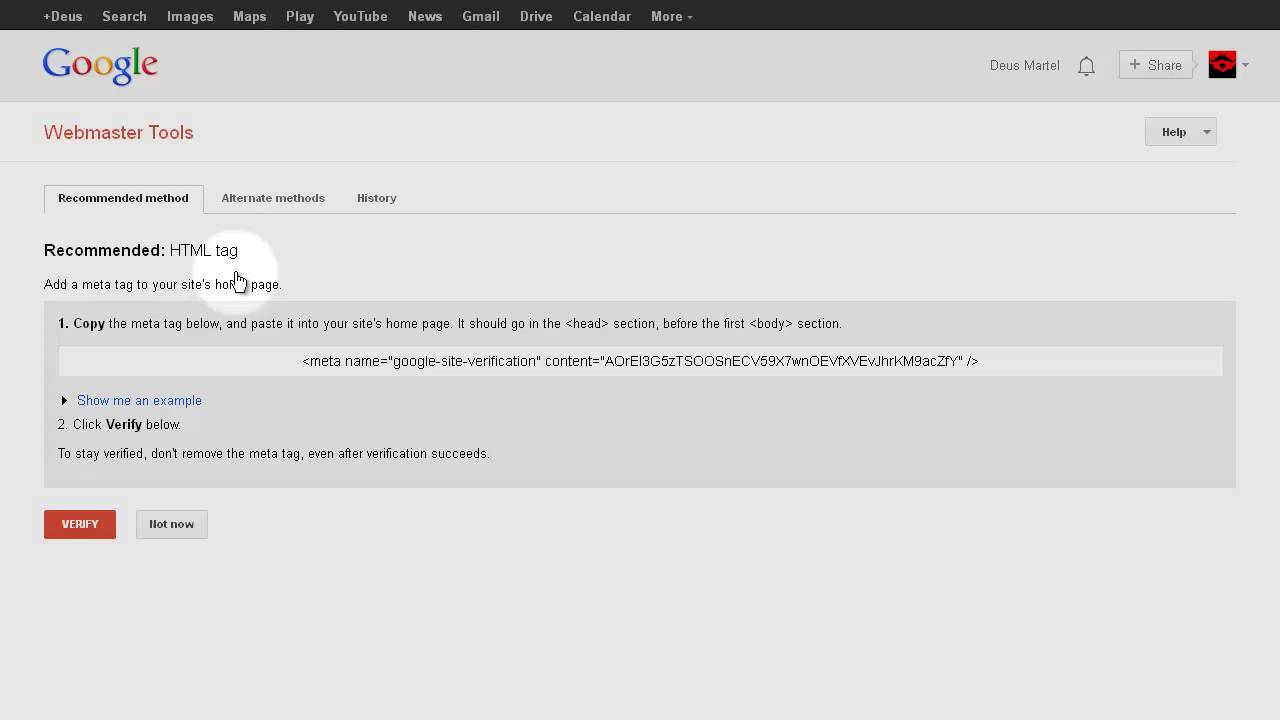Click the Webmaster Tools title link
Viewport: 1280px width, 720px height.
(x=118, y=132)
